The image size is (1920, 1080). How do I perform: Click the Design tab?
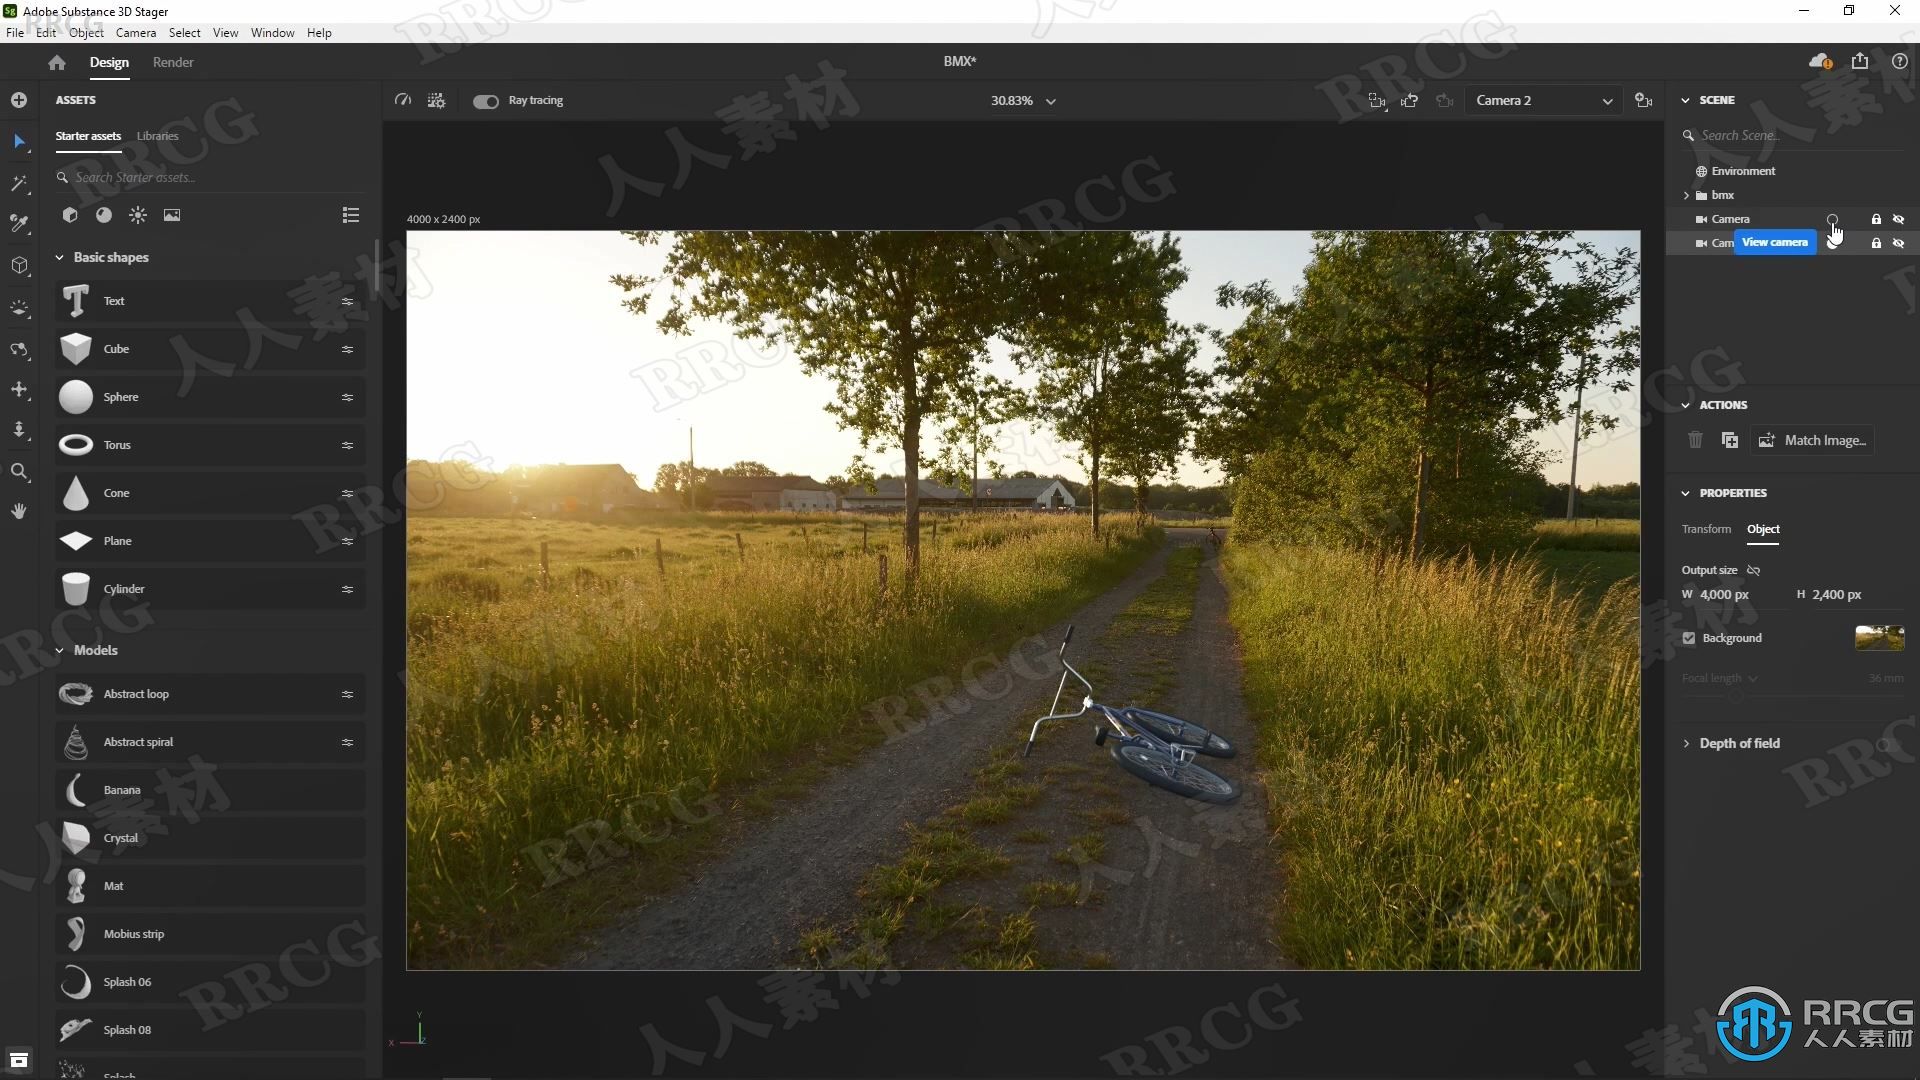[x=108, y=62]
